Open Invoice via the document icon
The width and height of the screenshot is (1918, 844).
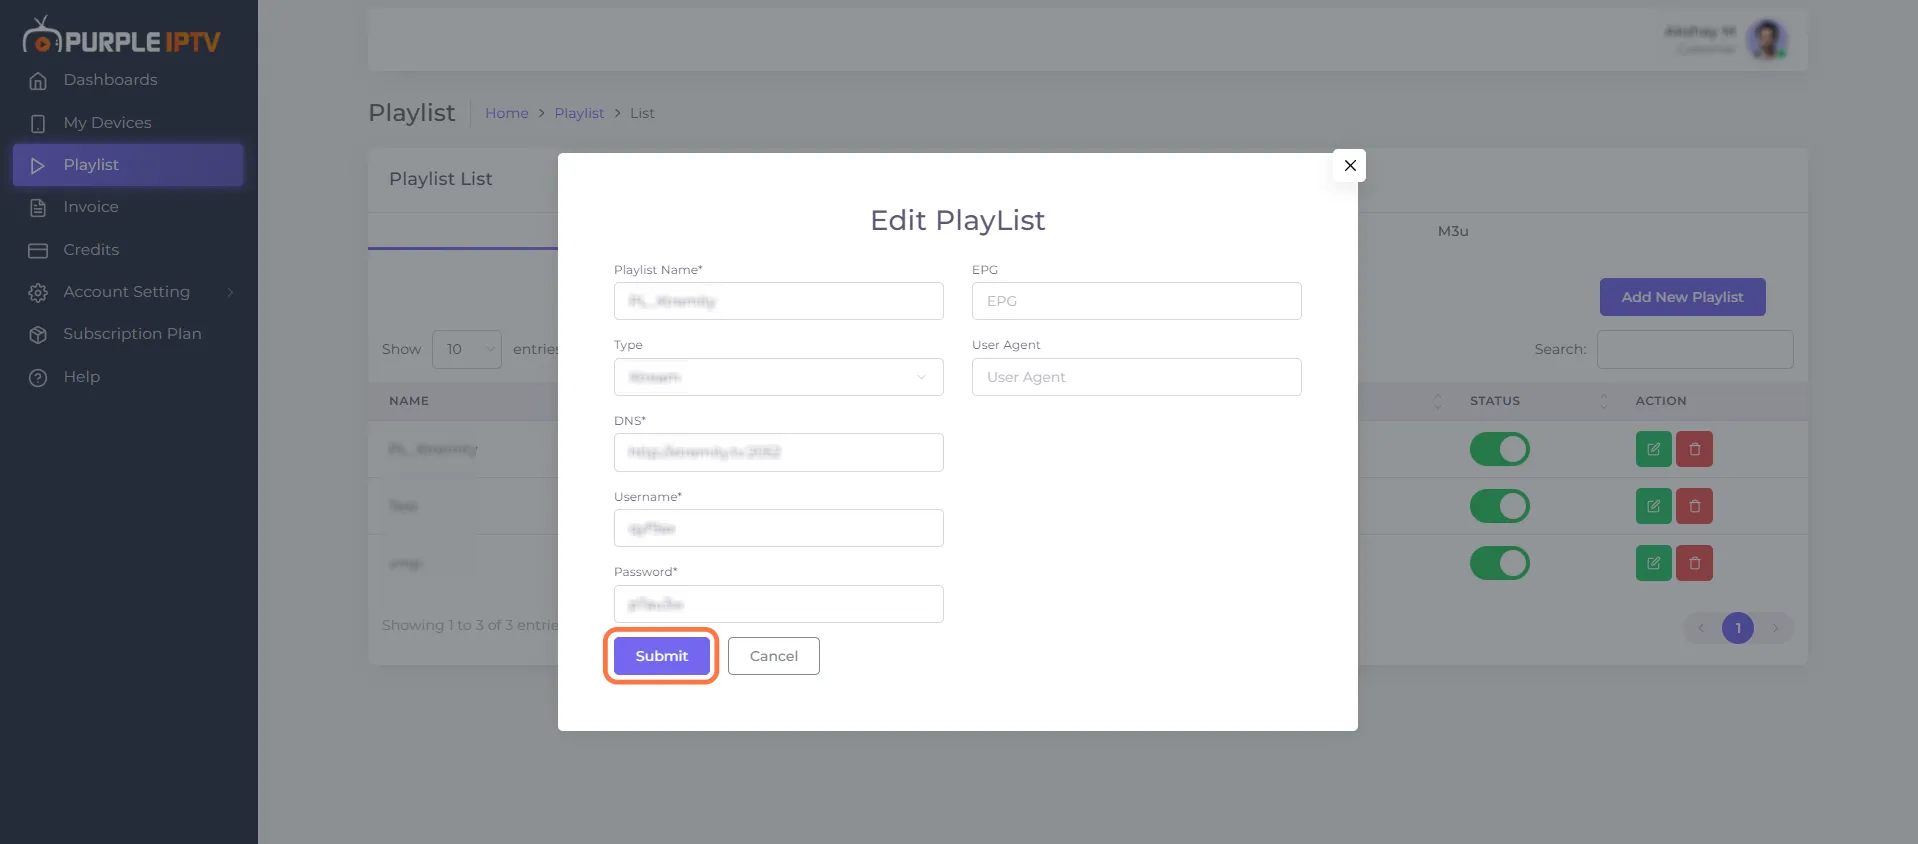coord(38,208)
